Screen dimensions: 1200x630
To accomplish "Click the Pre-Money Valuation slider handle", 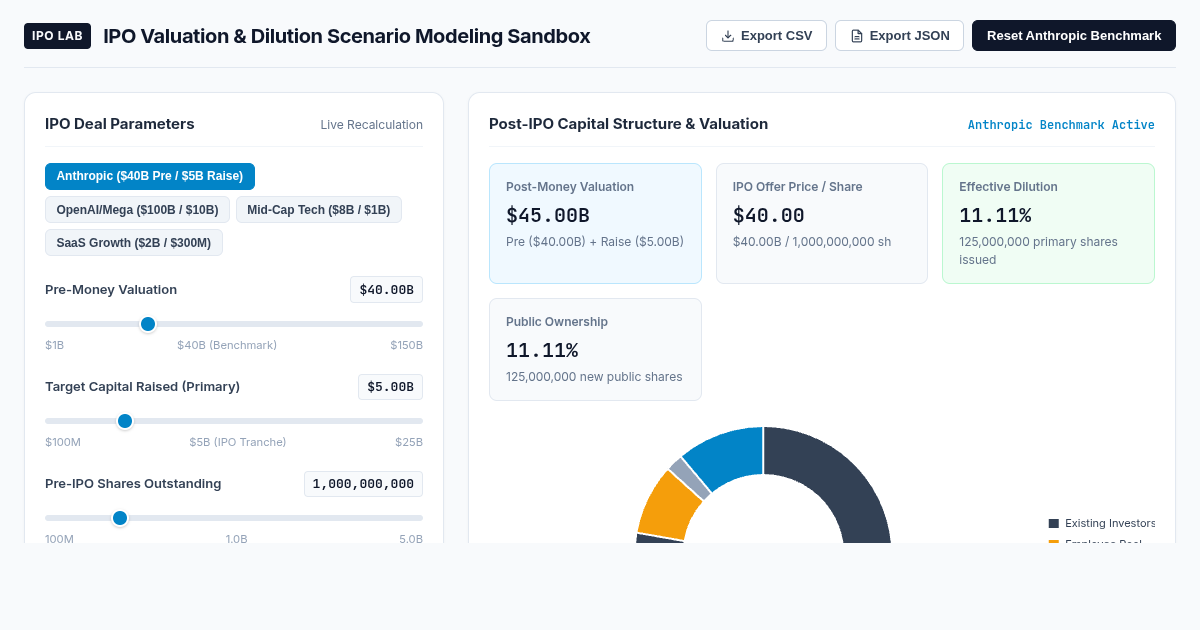I will click(x=148, y=324).
